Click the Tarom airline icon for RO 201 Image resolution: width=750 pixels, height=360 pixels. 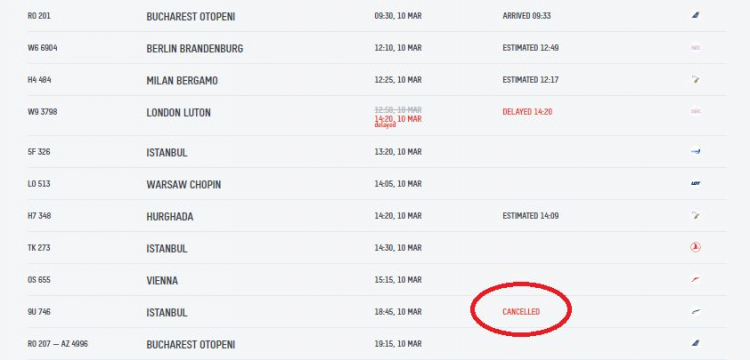pos(695,15)
